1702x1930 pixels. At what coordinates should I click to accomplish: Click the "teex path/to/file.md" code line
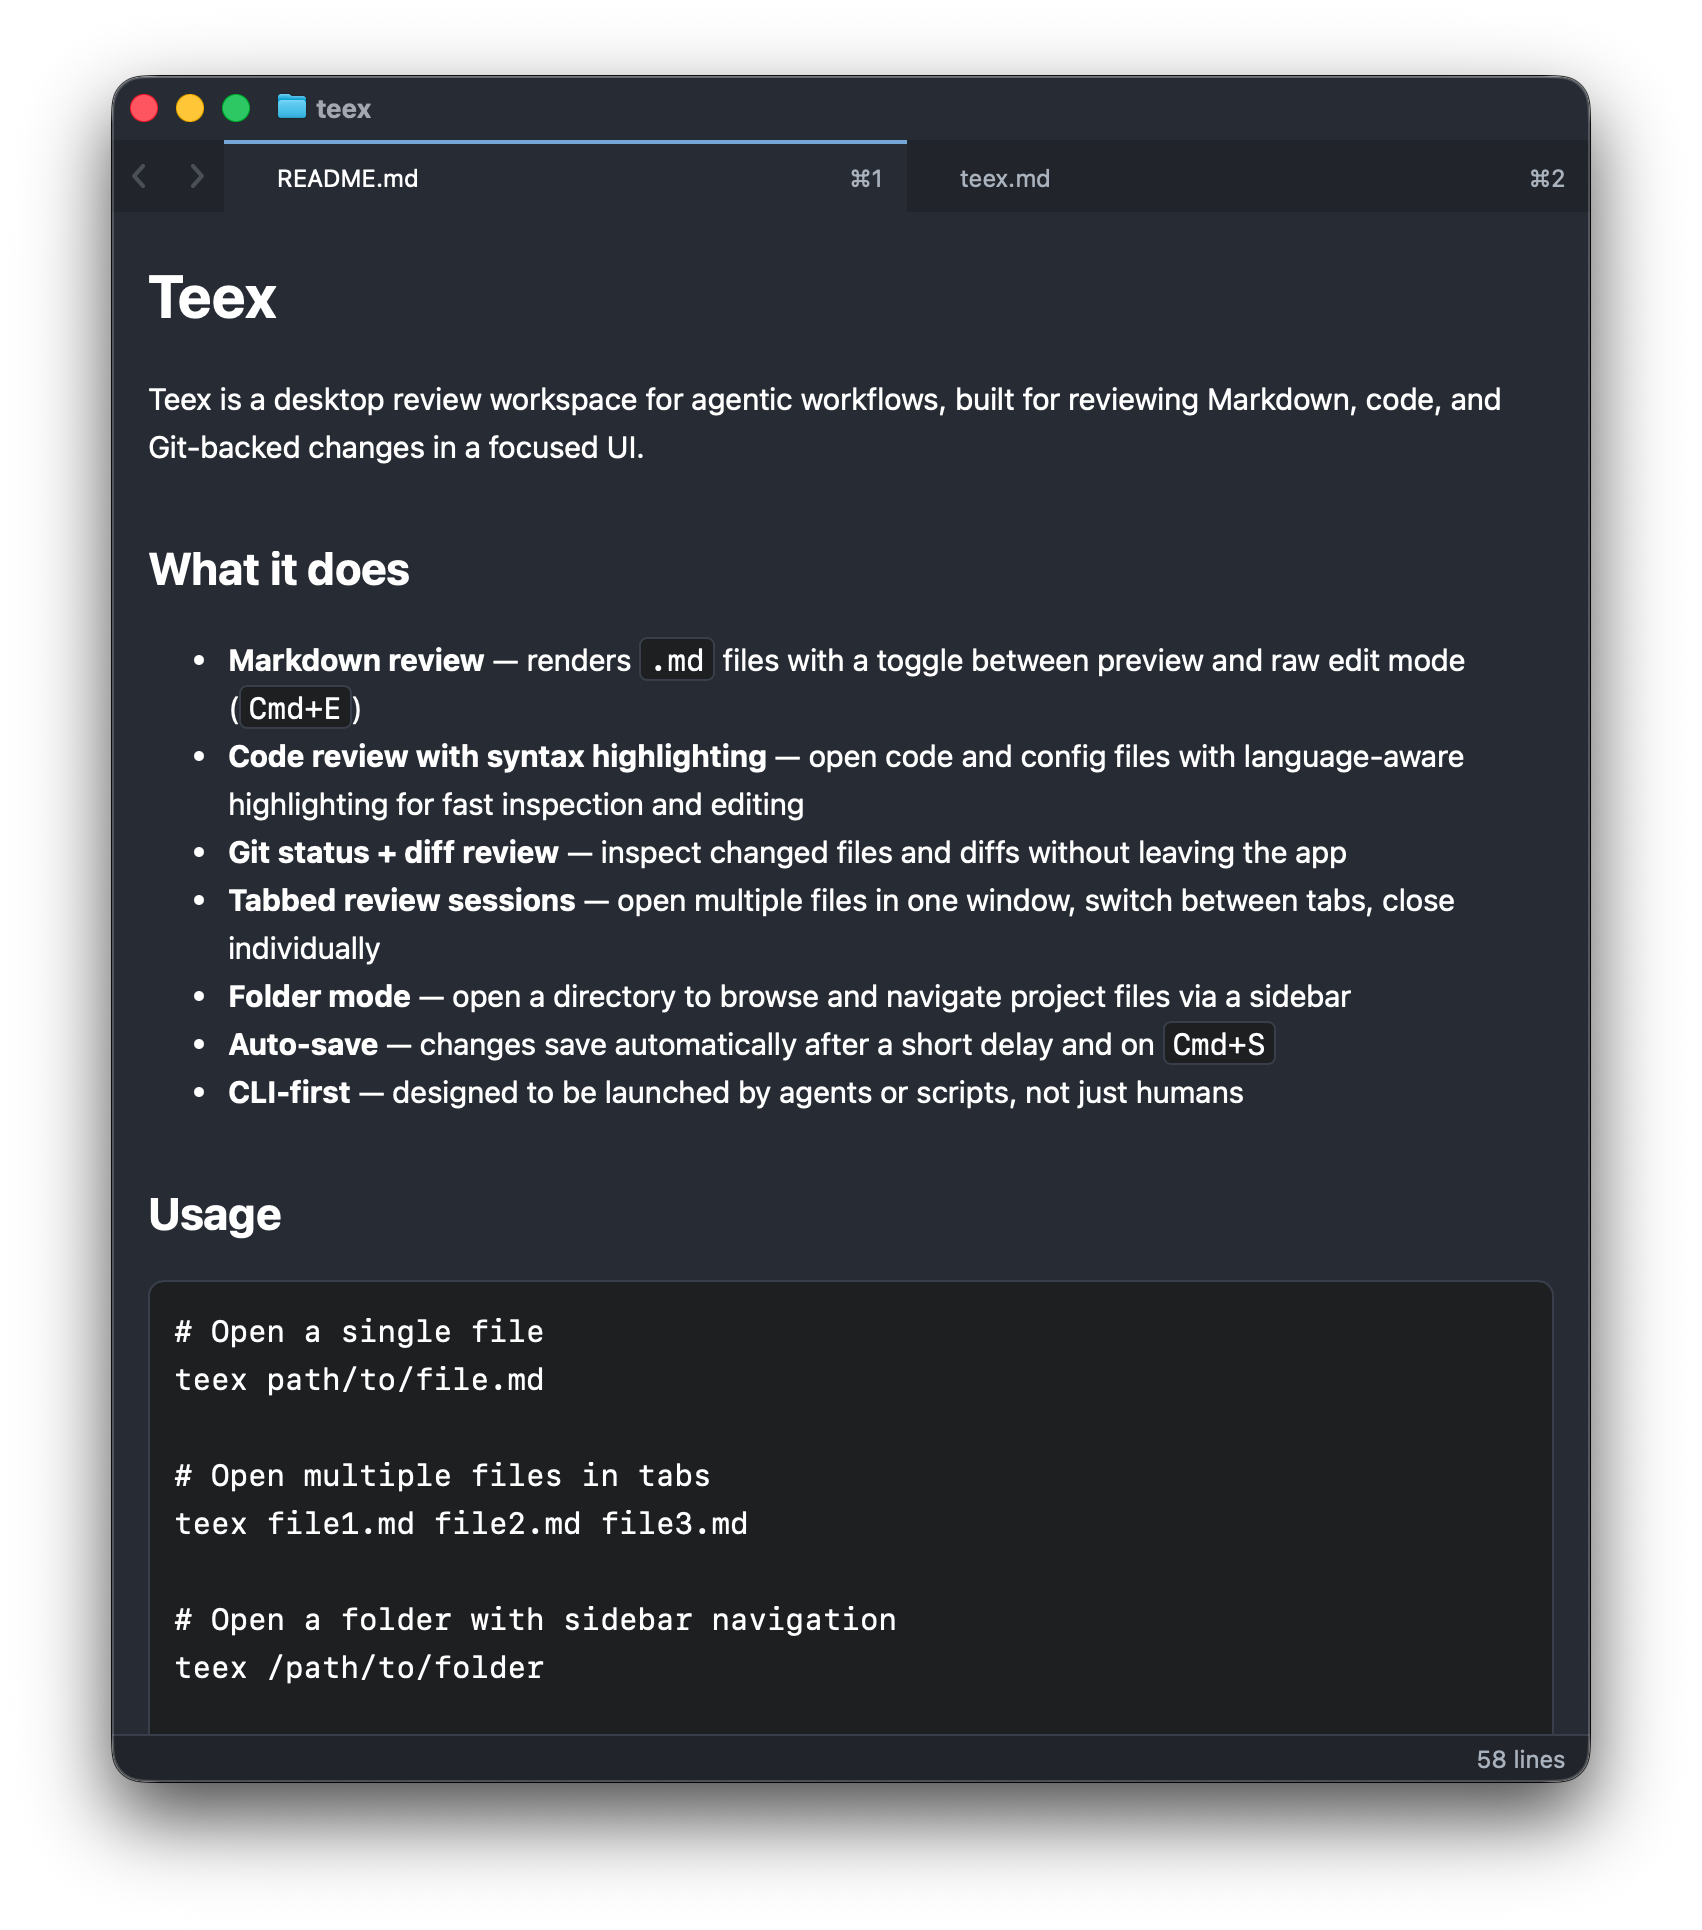pos(359,1380)
